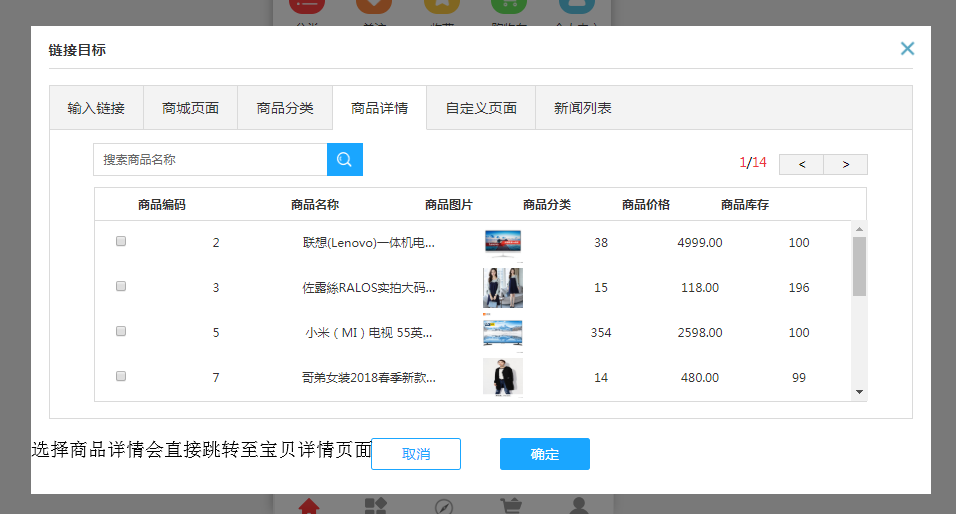The width and height of the screenshot is (956, 514).
Task: Check the box for product number 3
Action: pos(121,286)
